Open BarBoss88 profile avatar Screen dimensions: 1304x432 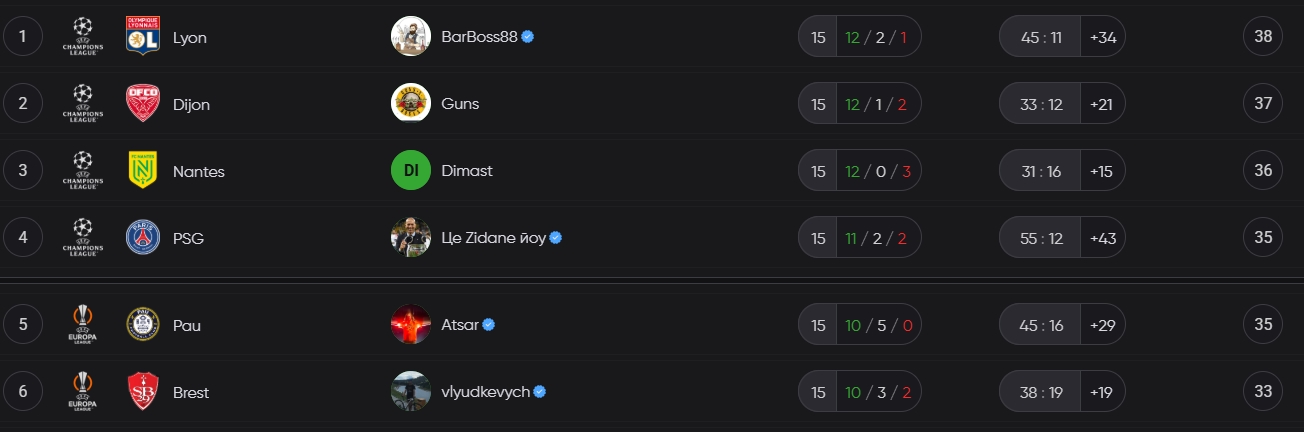click(411, 37)
